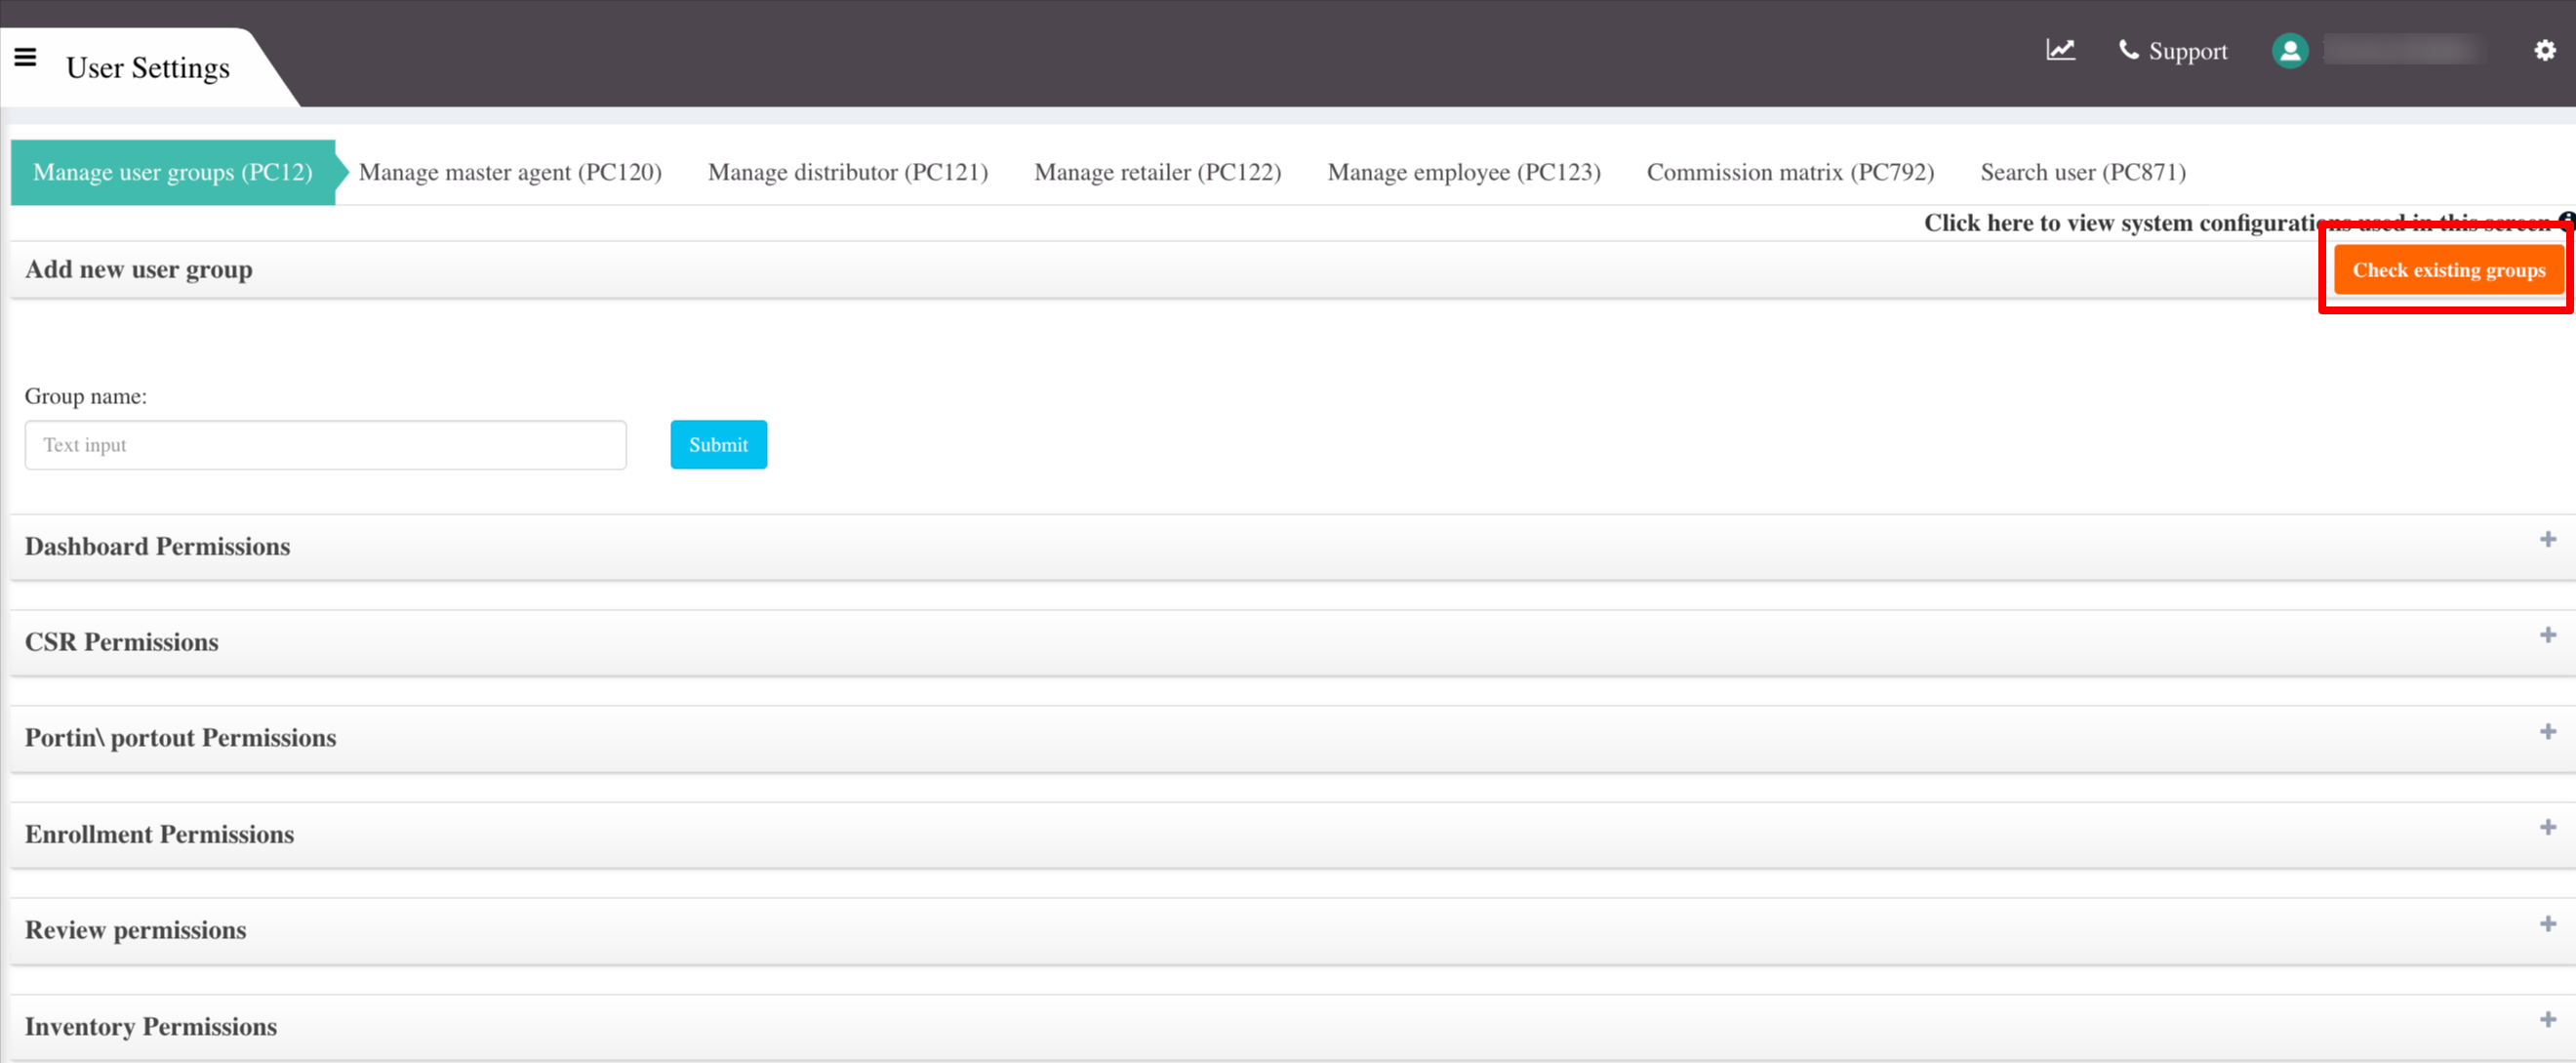
Task: Click the CSR Permissions header text
Action: 122,642
